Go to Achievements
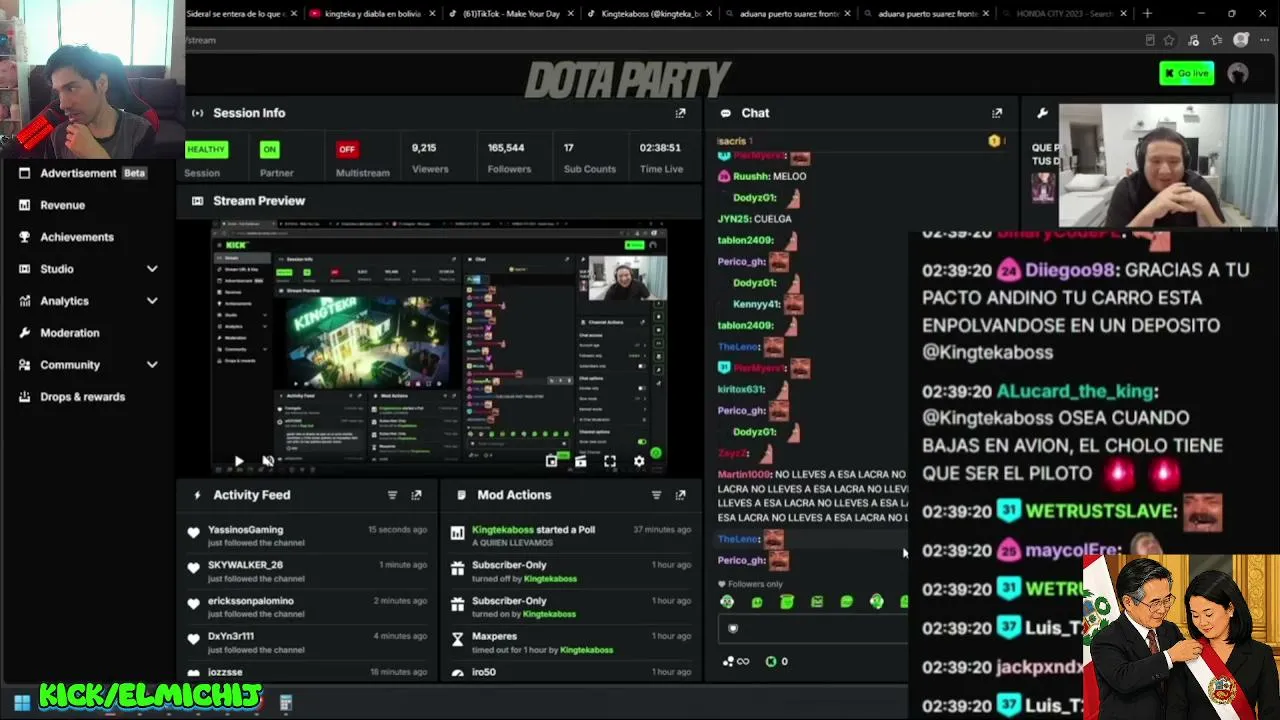This screenshot has height=720, width=1280. point(77,237)
